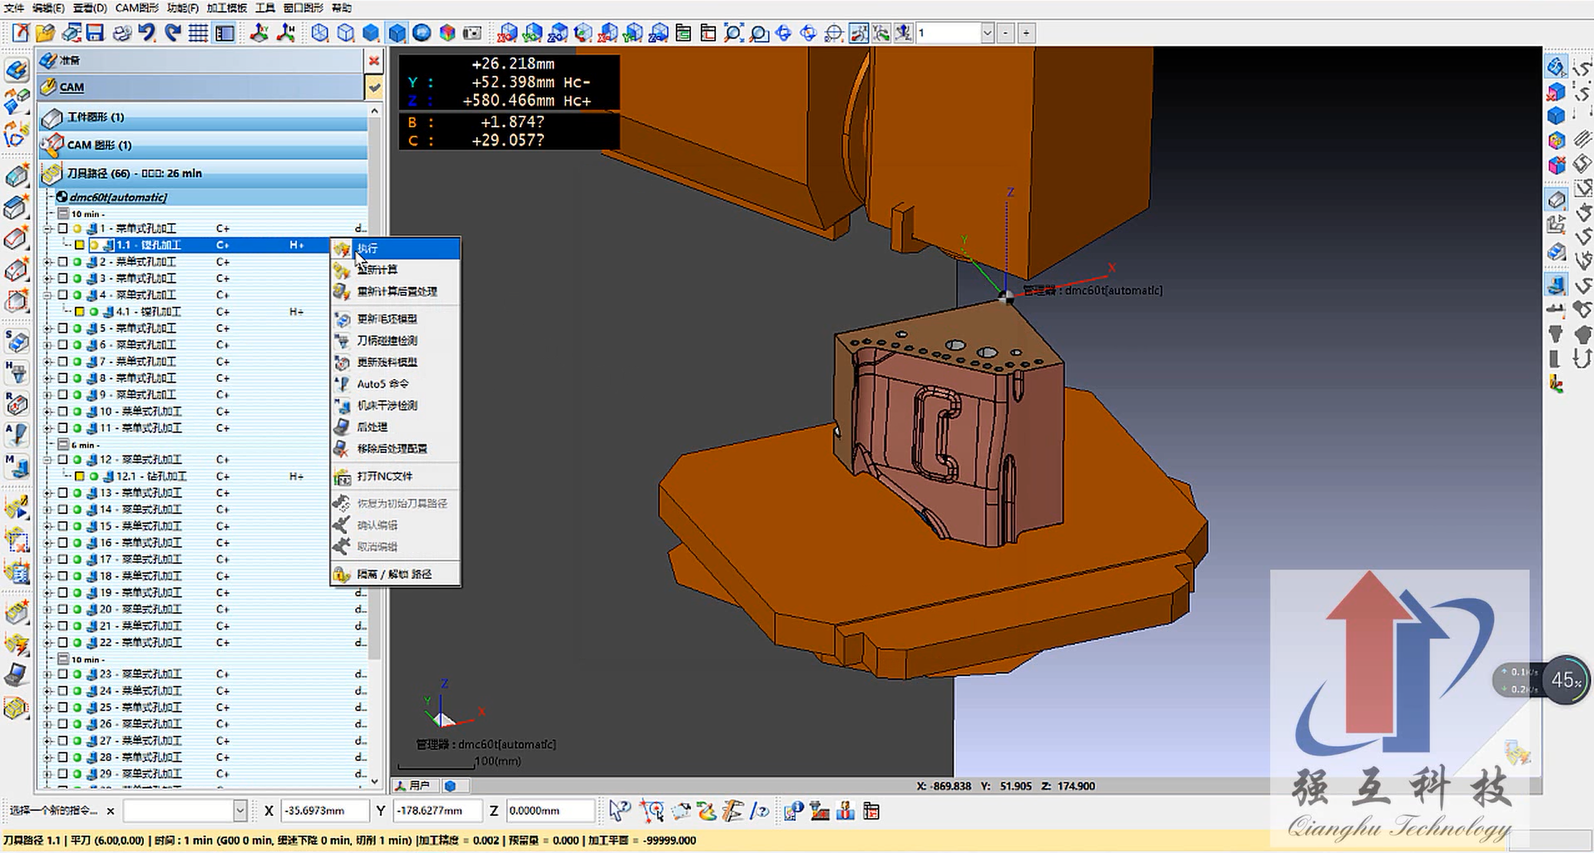Viewport: 1594px width, 853px height.
Task: Select 重新计算后置处理 in the context menu
Action: pyautogui.click(x=396, y=292)
